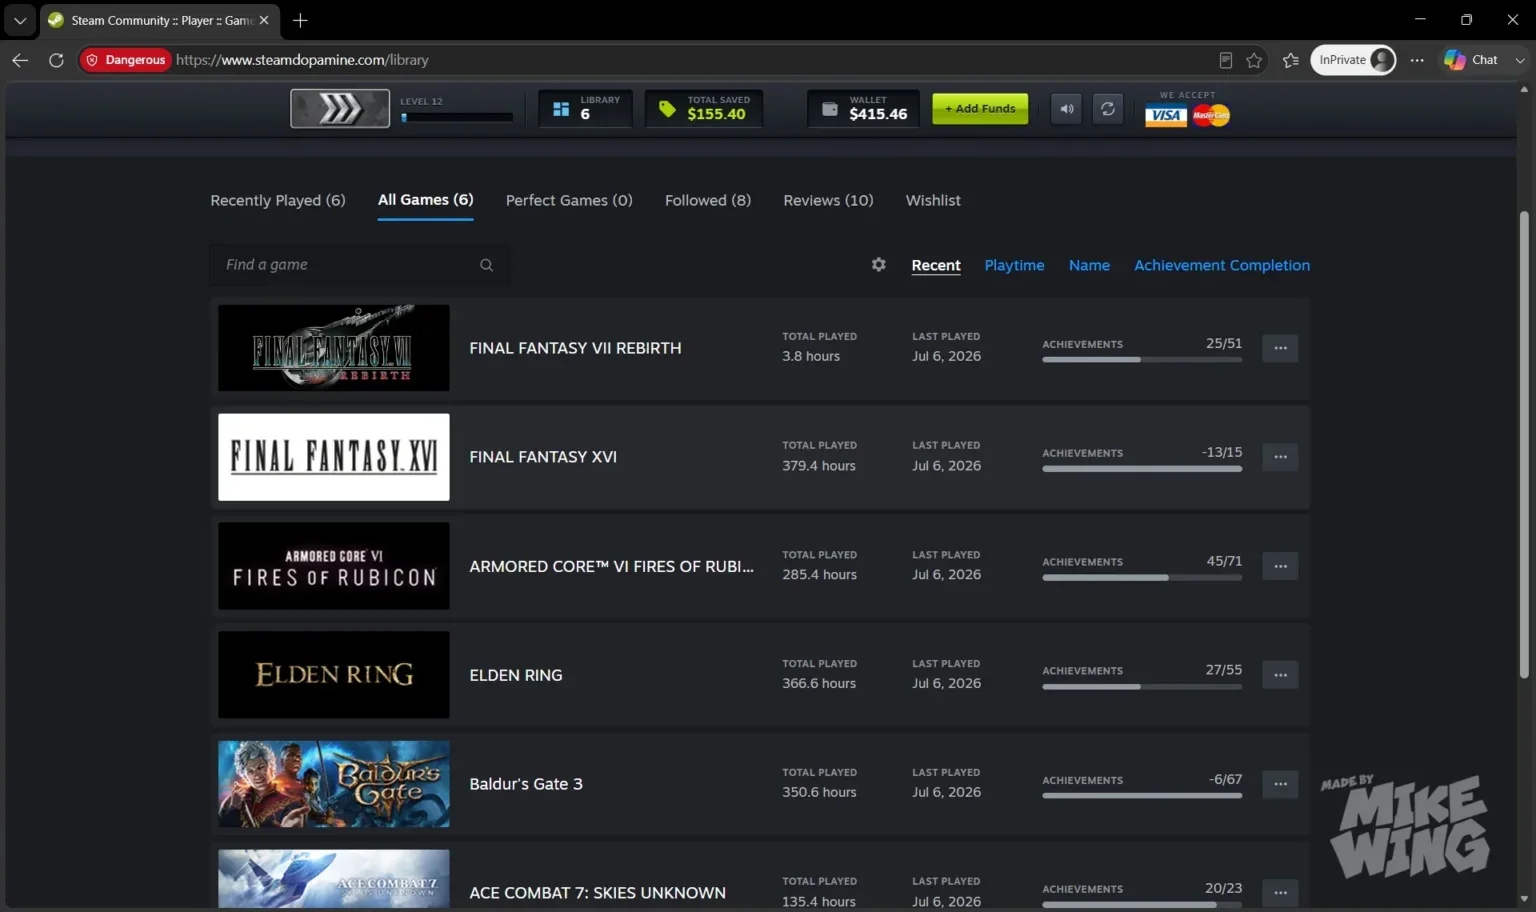Image resolution: width=1536 pixels, height=912 pixels.
Task: Select the All Games tab
Action: pos(426,200)
